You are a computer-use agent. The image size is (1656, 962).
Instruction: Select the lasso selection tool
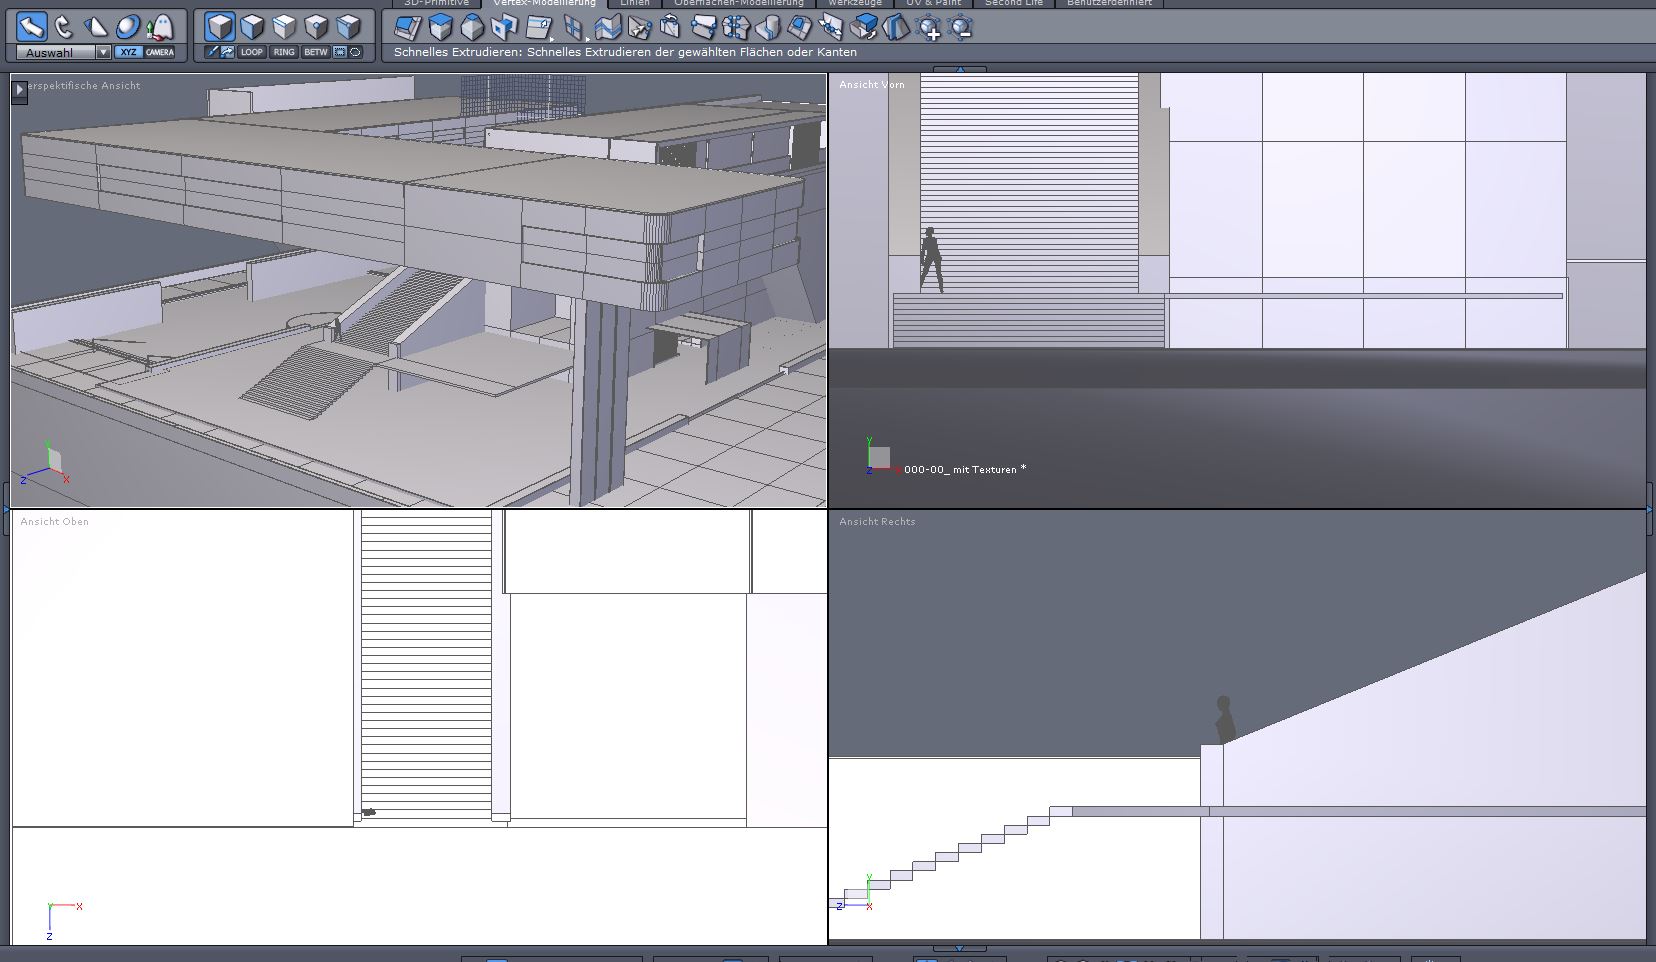click(x=64, y=26)
